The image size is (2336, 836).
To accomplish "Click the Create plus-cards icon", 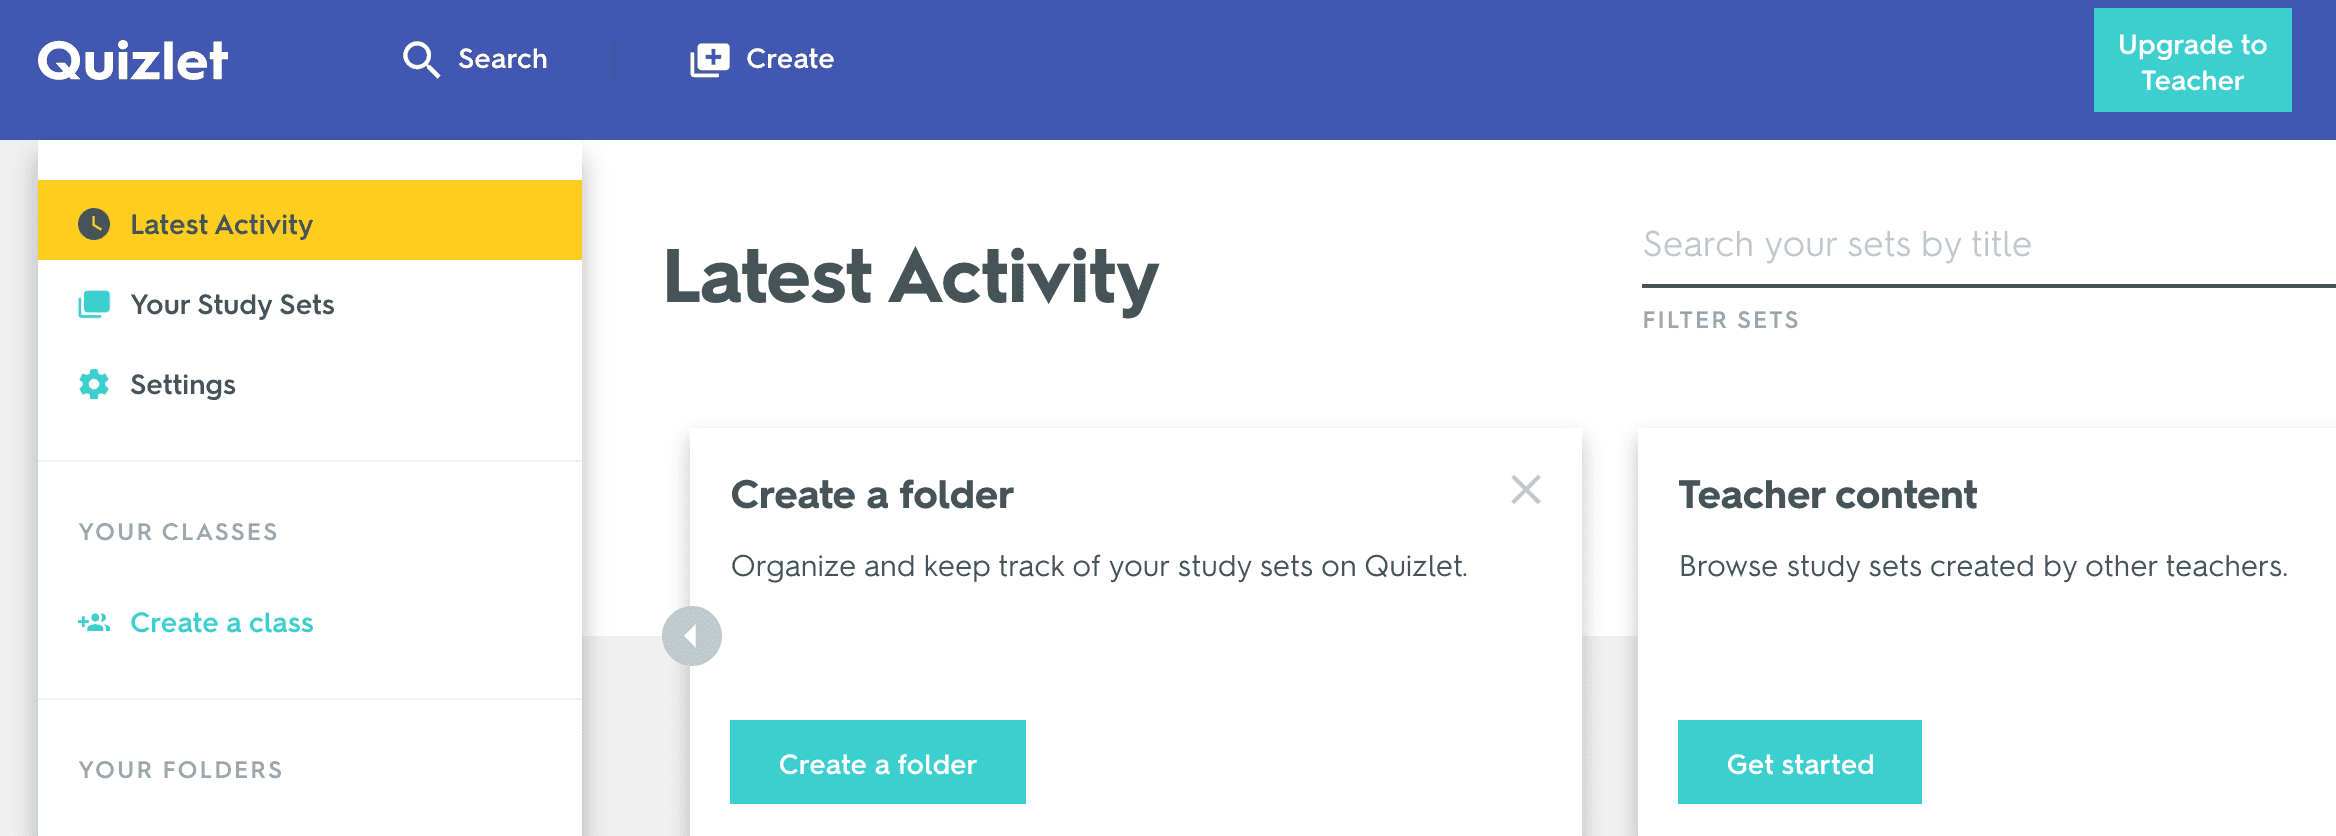I will [x=710, y=59].
